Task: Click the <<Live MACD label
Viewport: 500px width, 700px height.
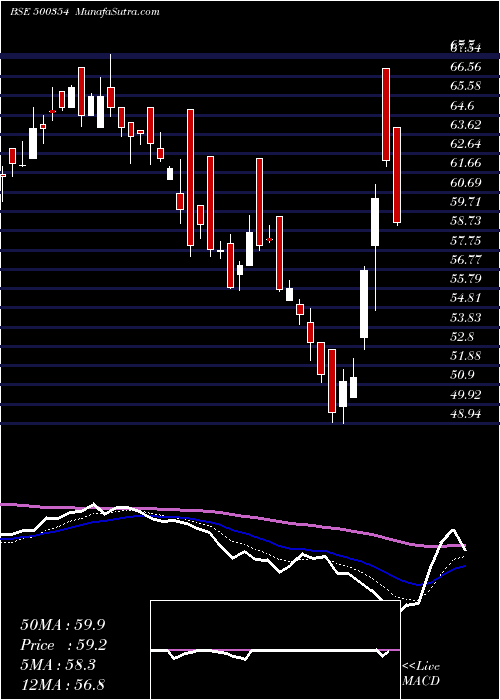Action: point(421,674)
